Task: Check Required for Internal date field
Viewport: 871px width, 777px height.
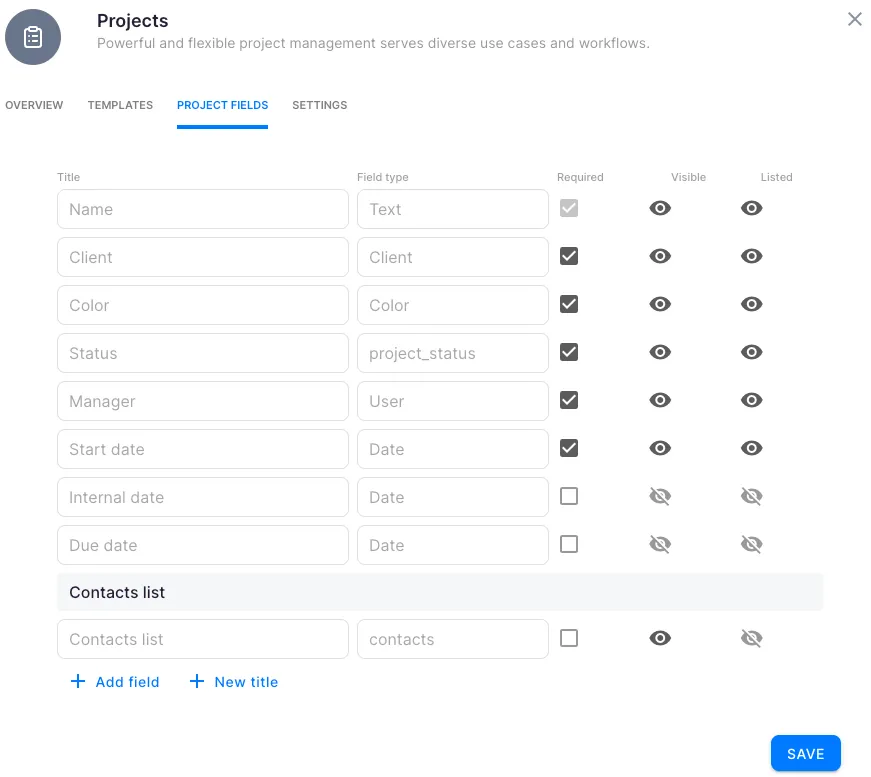Action: coord(569,497)
